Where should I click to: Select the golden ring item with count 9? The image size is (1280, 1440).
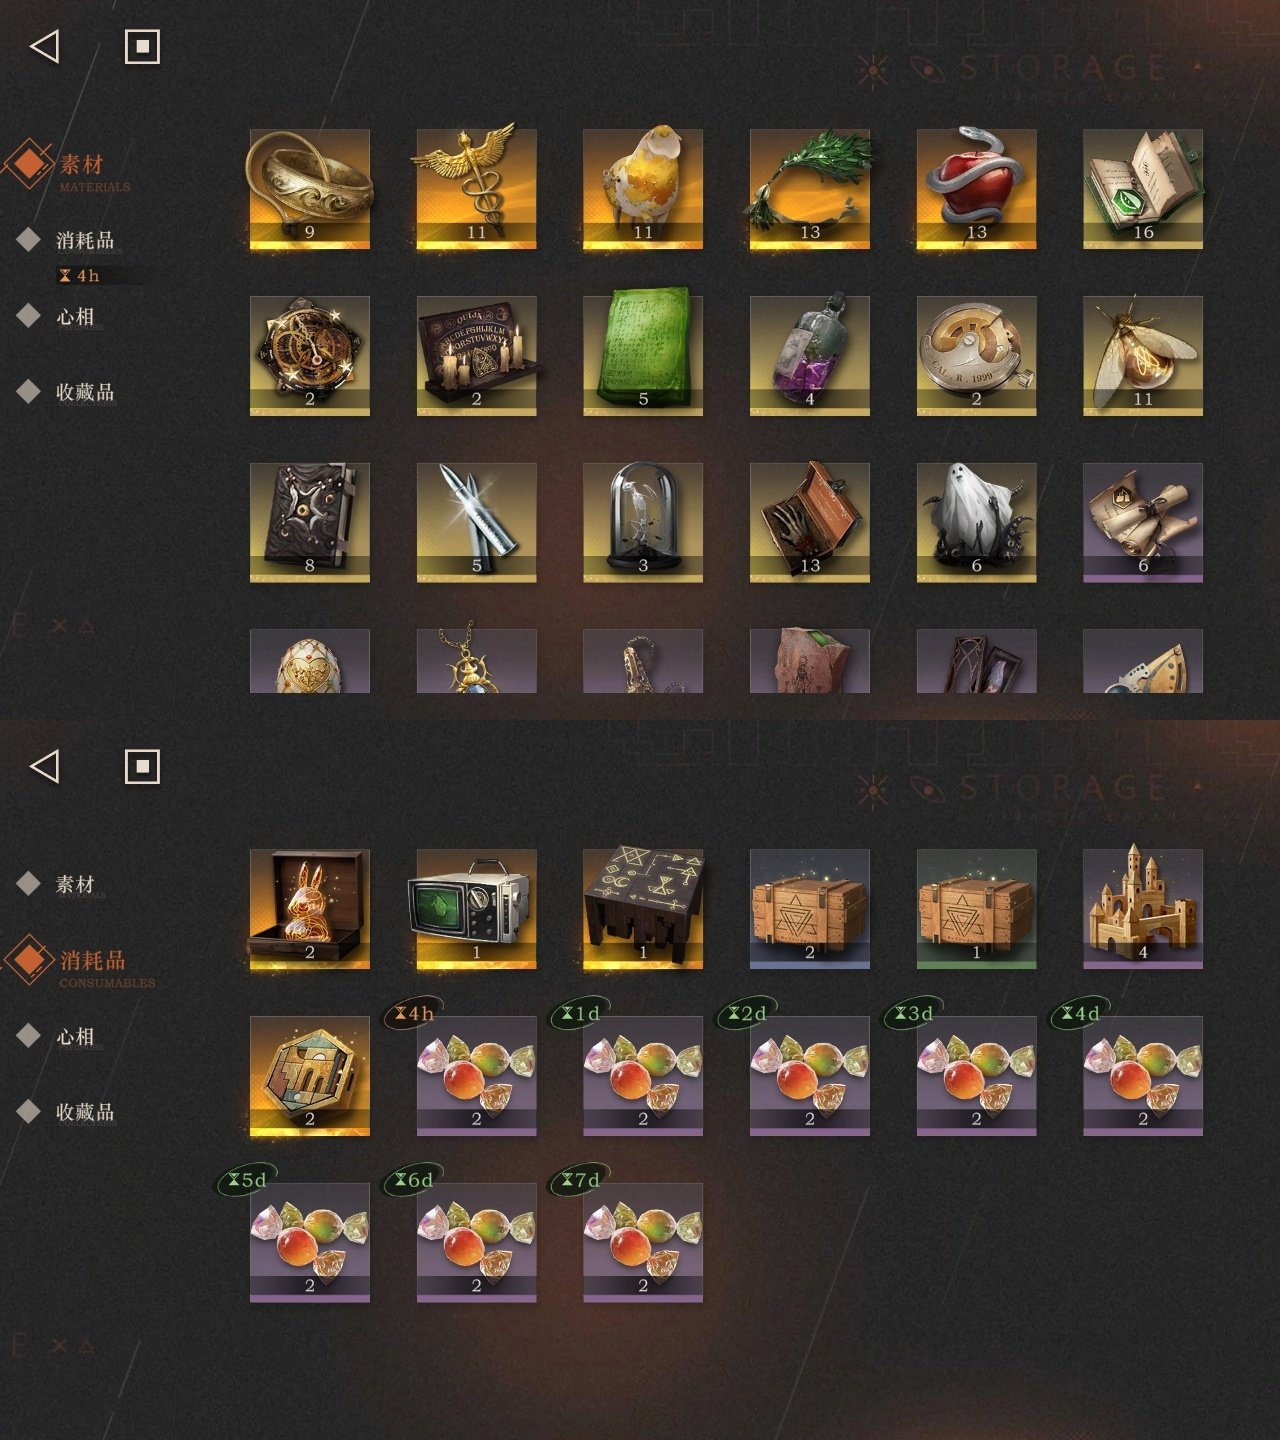click(x=310, y=189)
